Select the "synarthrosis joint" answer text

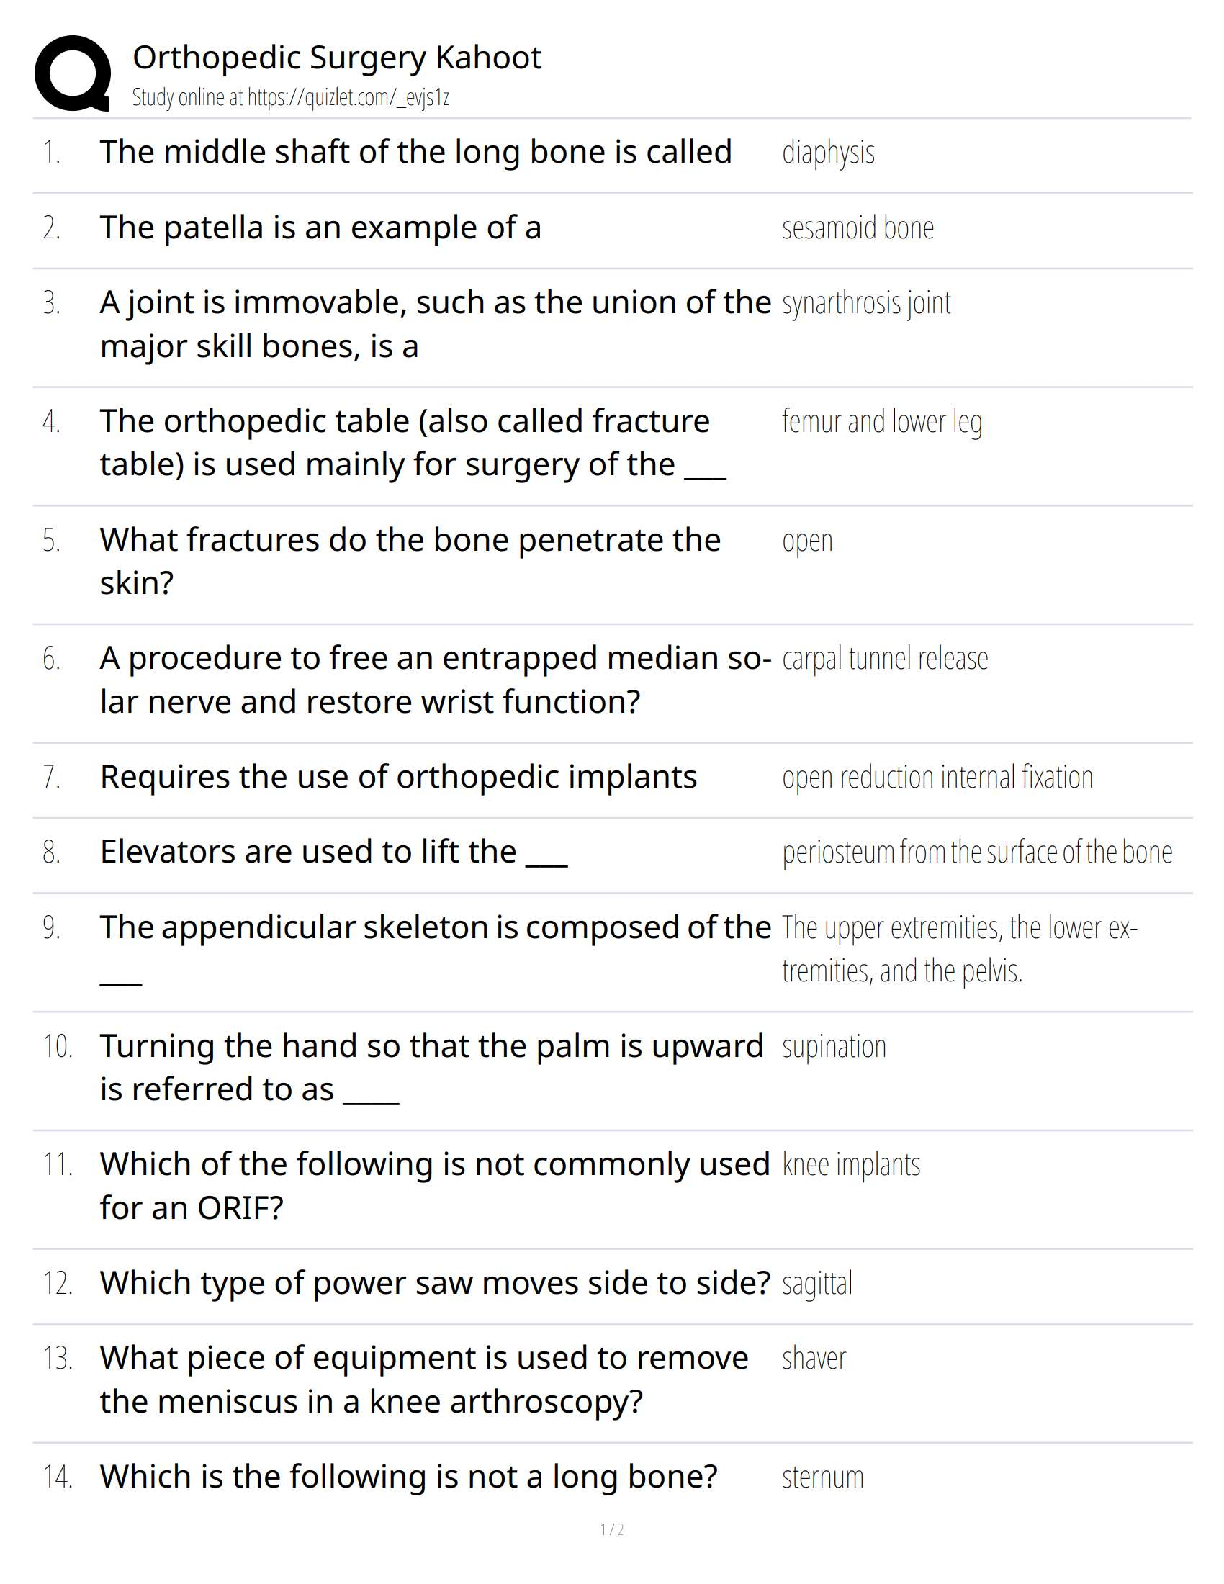click(866, 303)
